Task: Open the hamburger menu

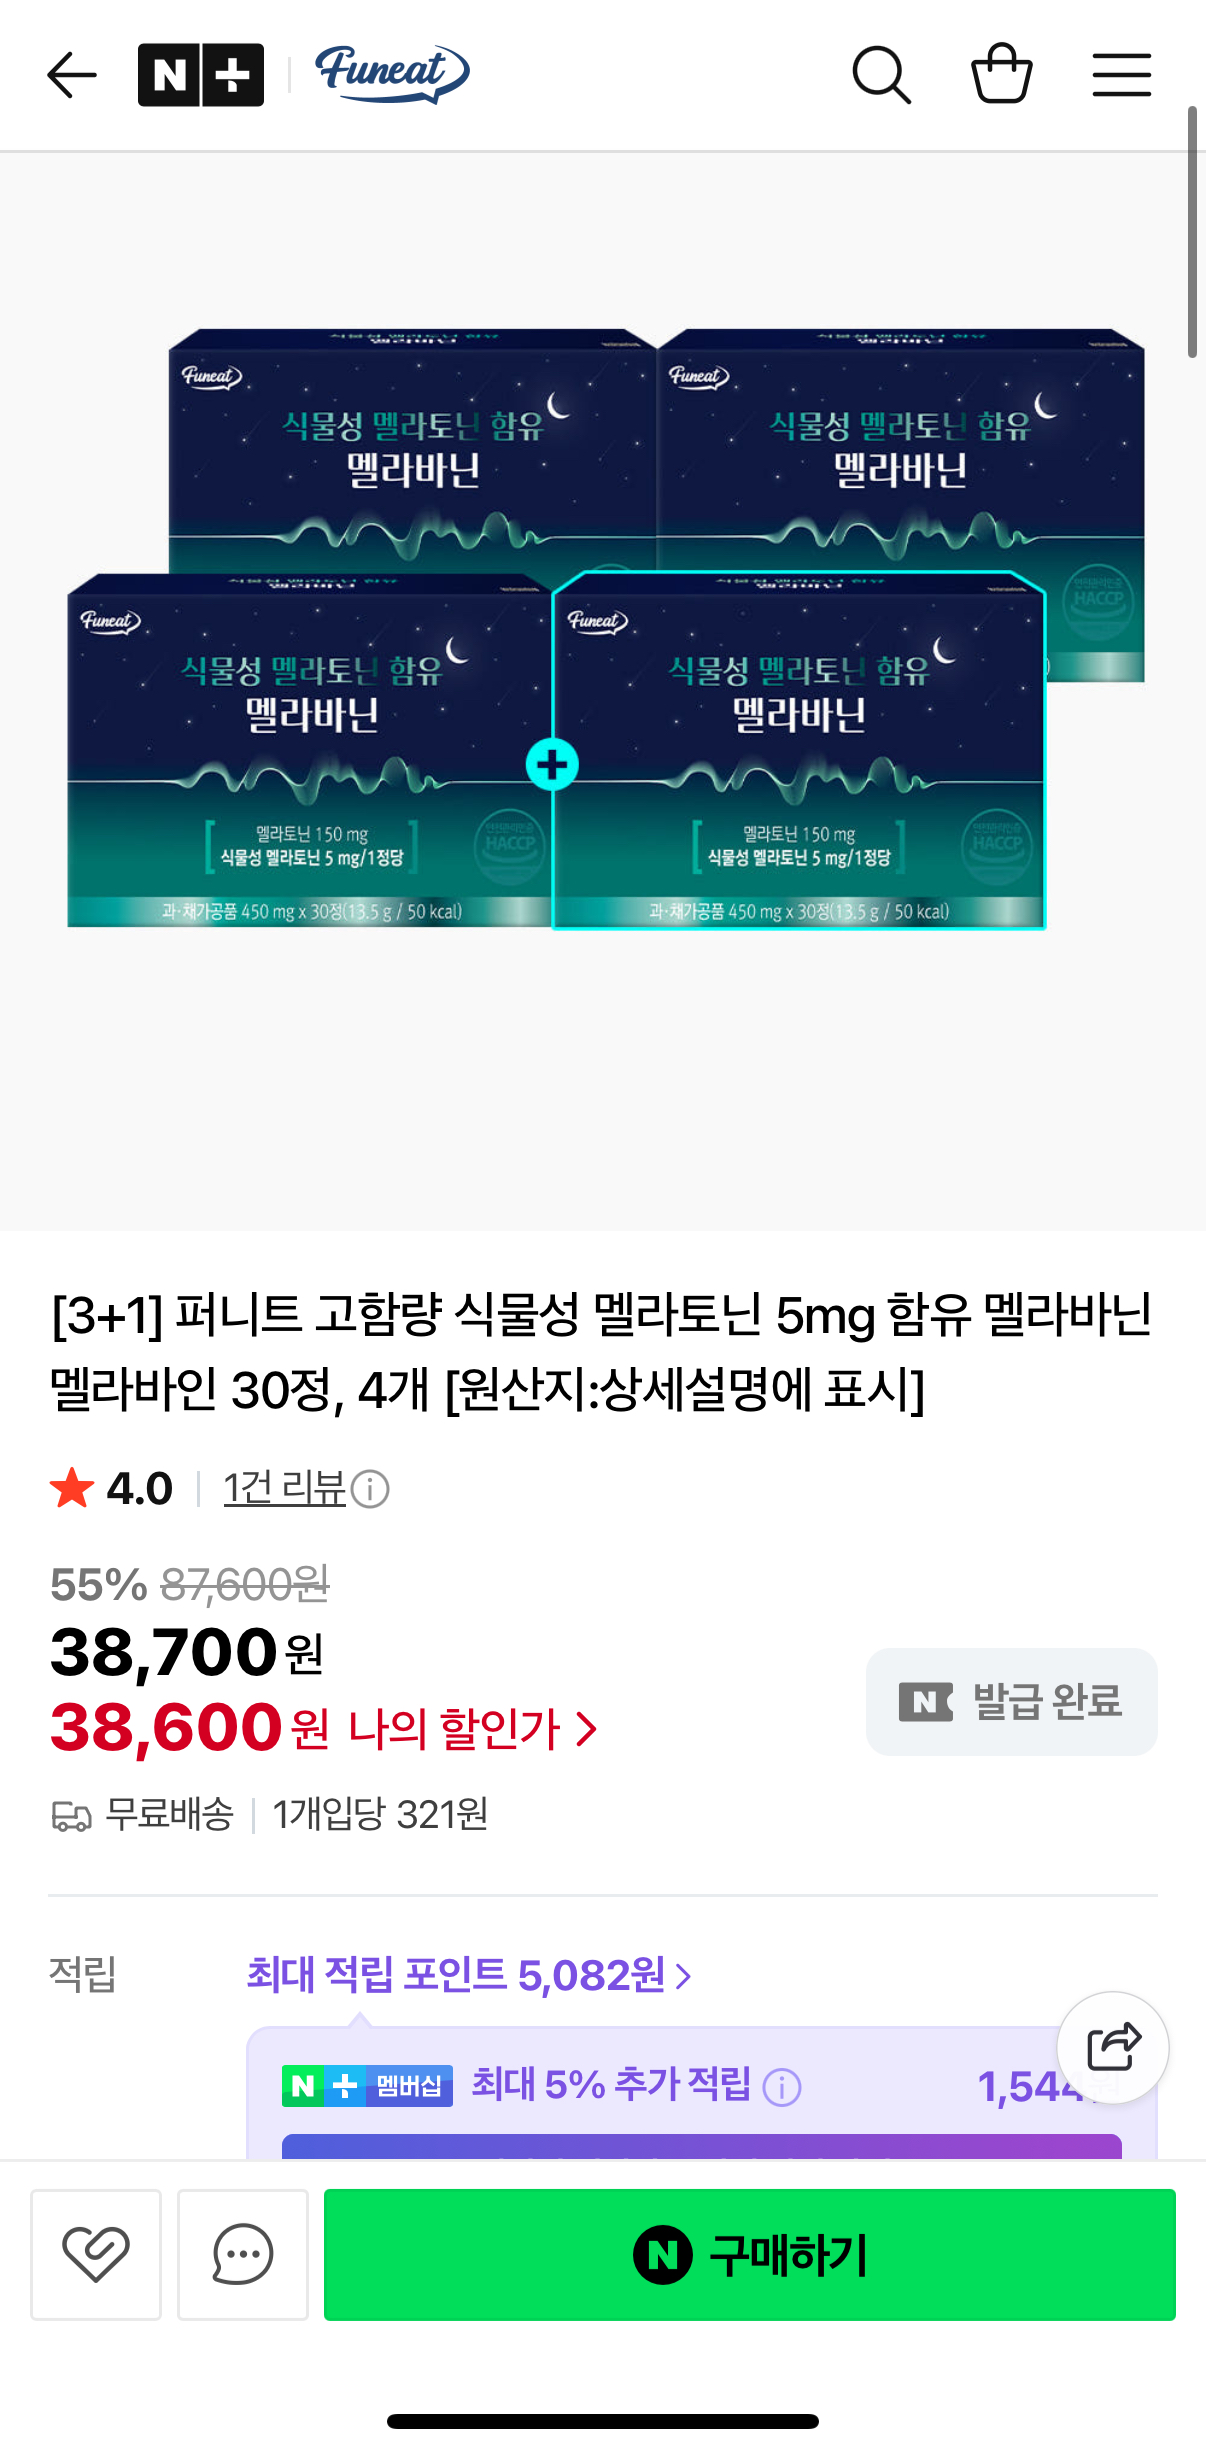Action: click(x=1122, y=75)
